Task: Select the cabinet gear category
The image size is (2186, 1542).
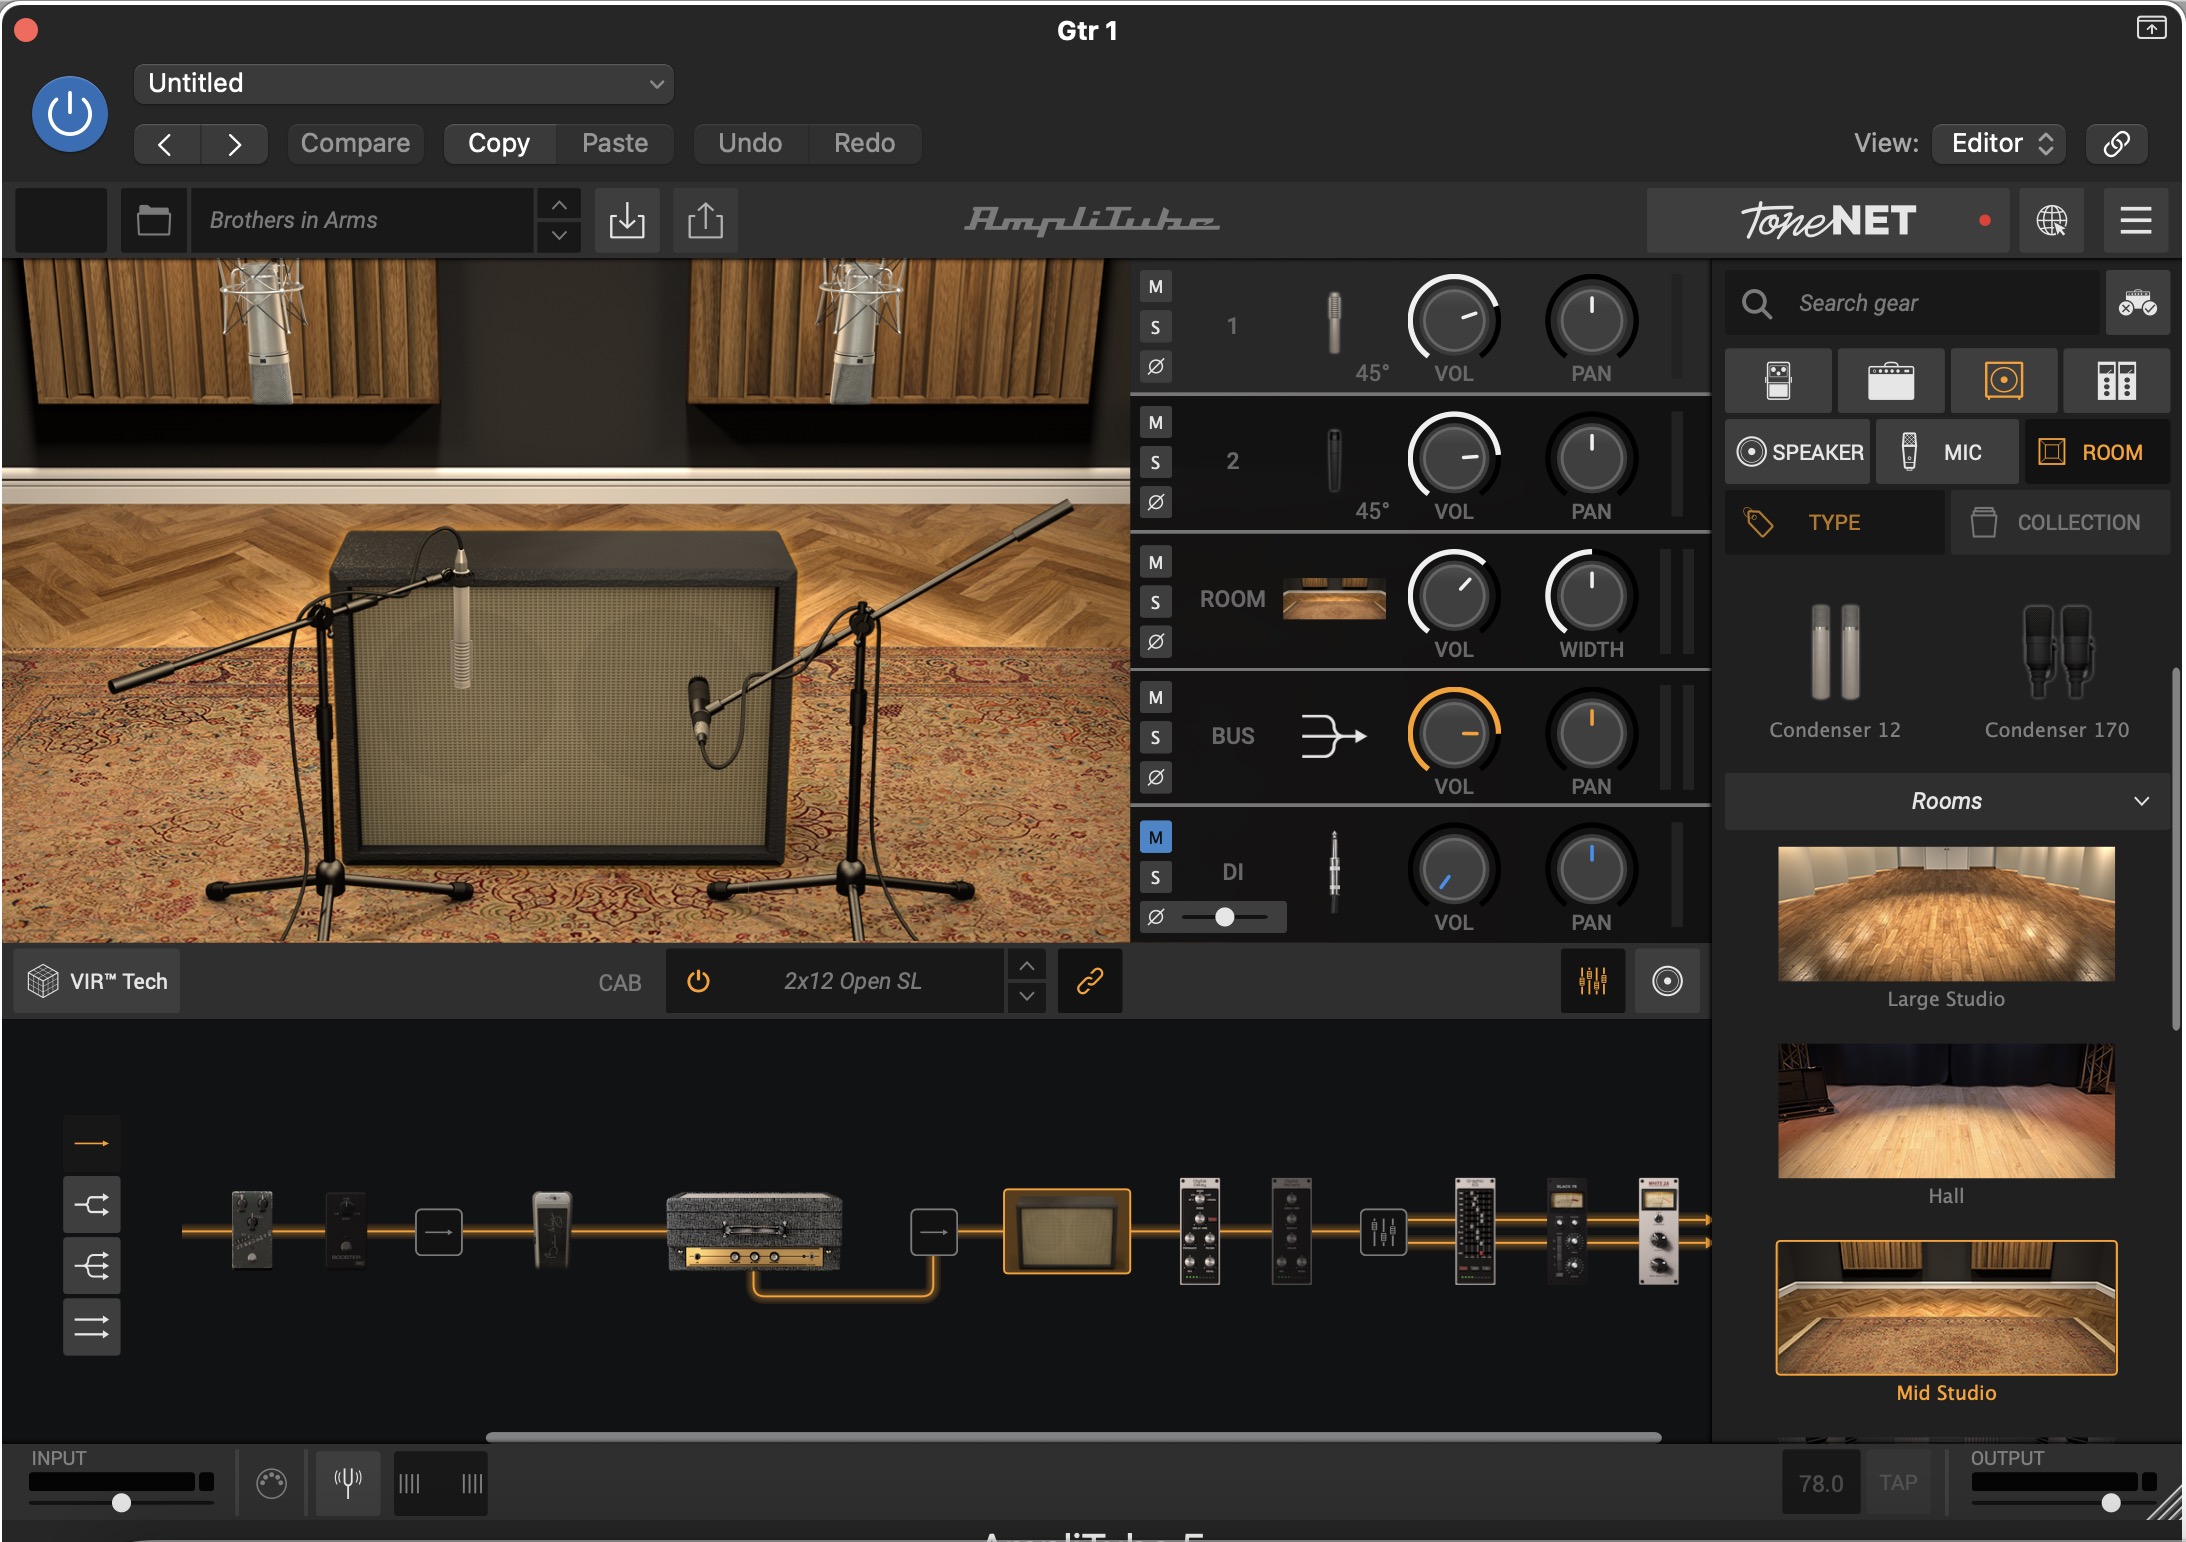Action: click(2004, 381)
